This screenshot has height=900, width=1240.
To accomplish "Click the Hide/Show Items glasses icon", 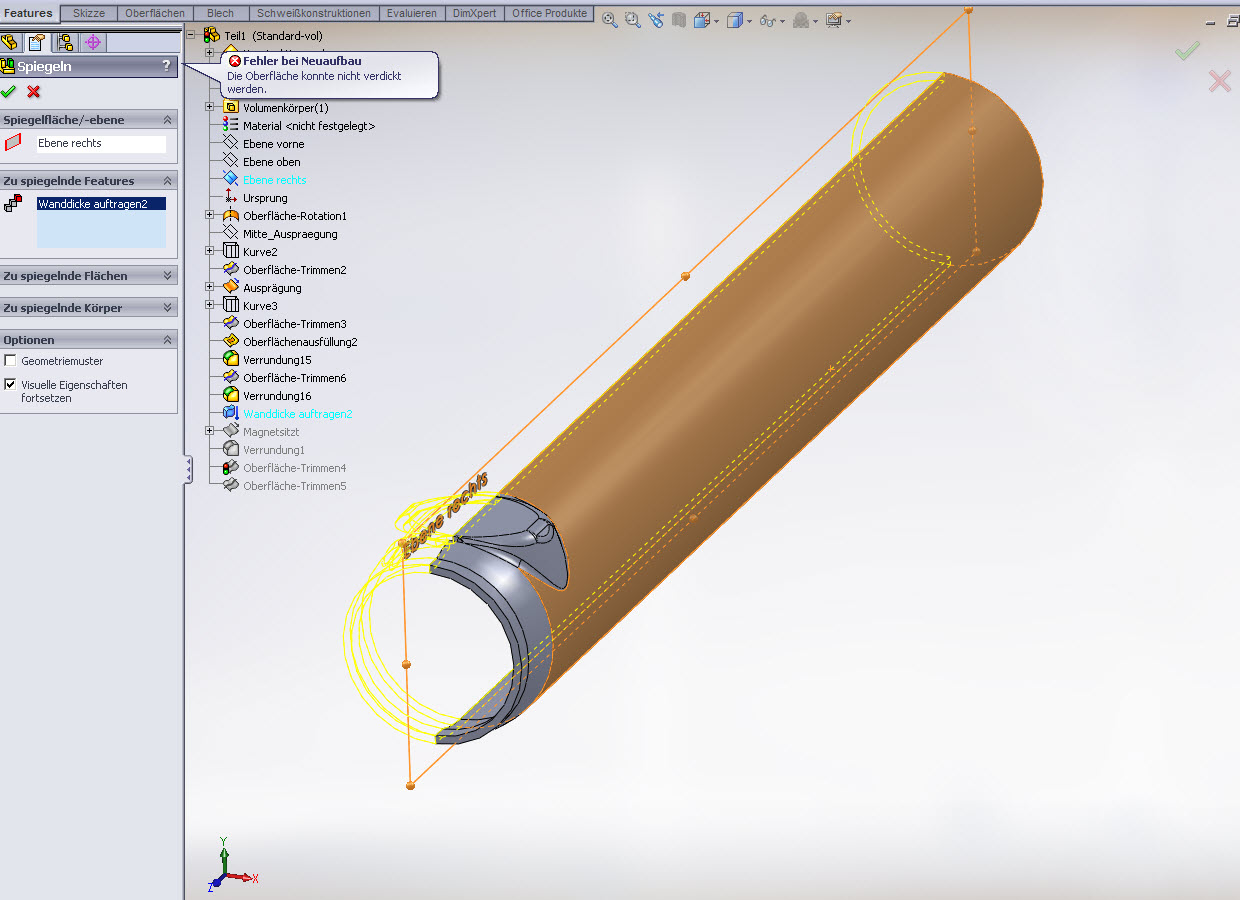I will point(767,20).
